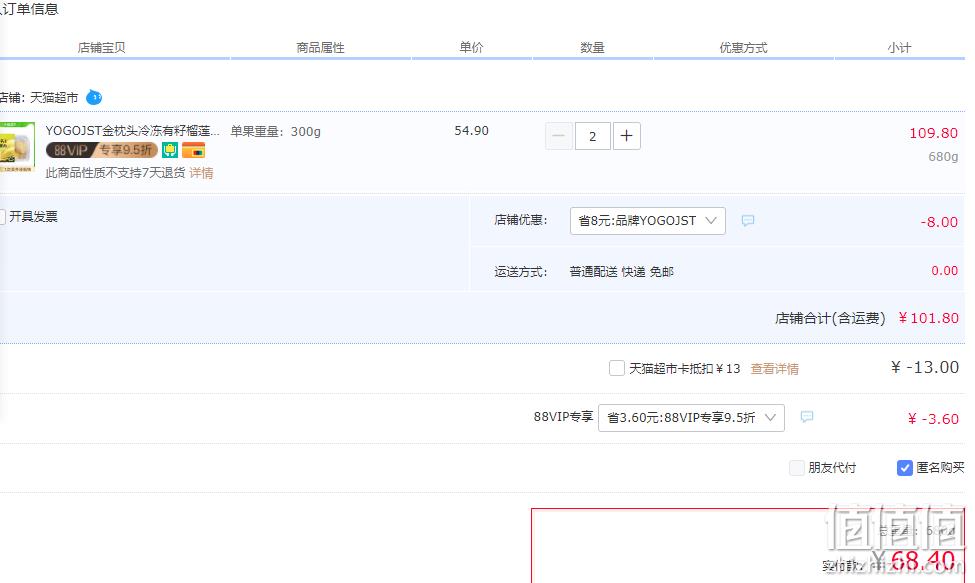Click the orange card badge under product title
This screenshot has height=583, width=975.
(193, 150)
